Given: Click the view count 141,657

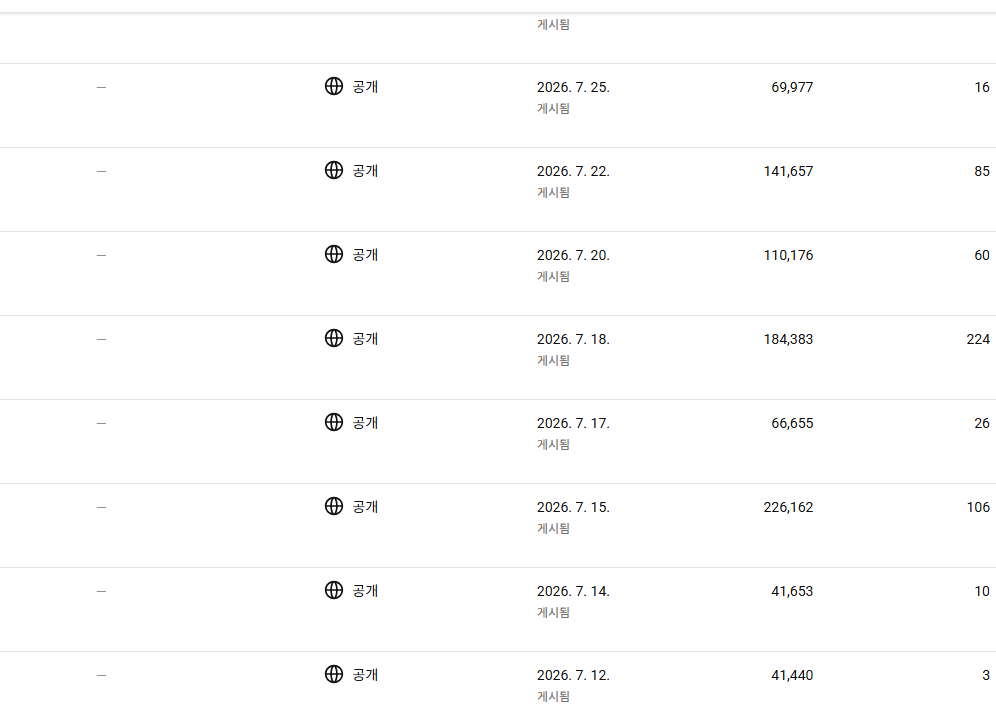Looking at the screenshot, I should point(788,172).
